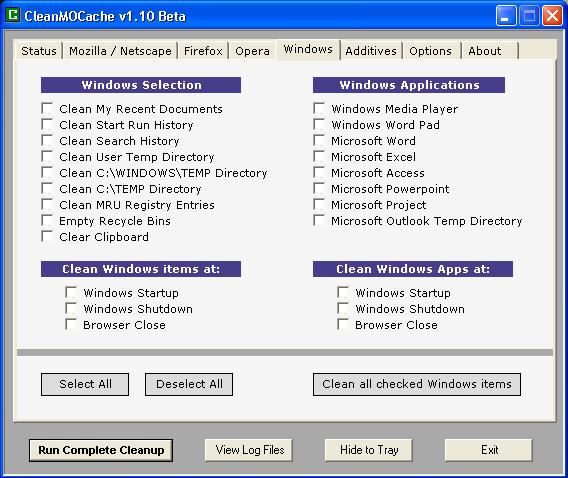Click the Hide to Tray button
This screenshot has width=568, height=478.
tap(369, 450)
